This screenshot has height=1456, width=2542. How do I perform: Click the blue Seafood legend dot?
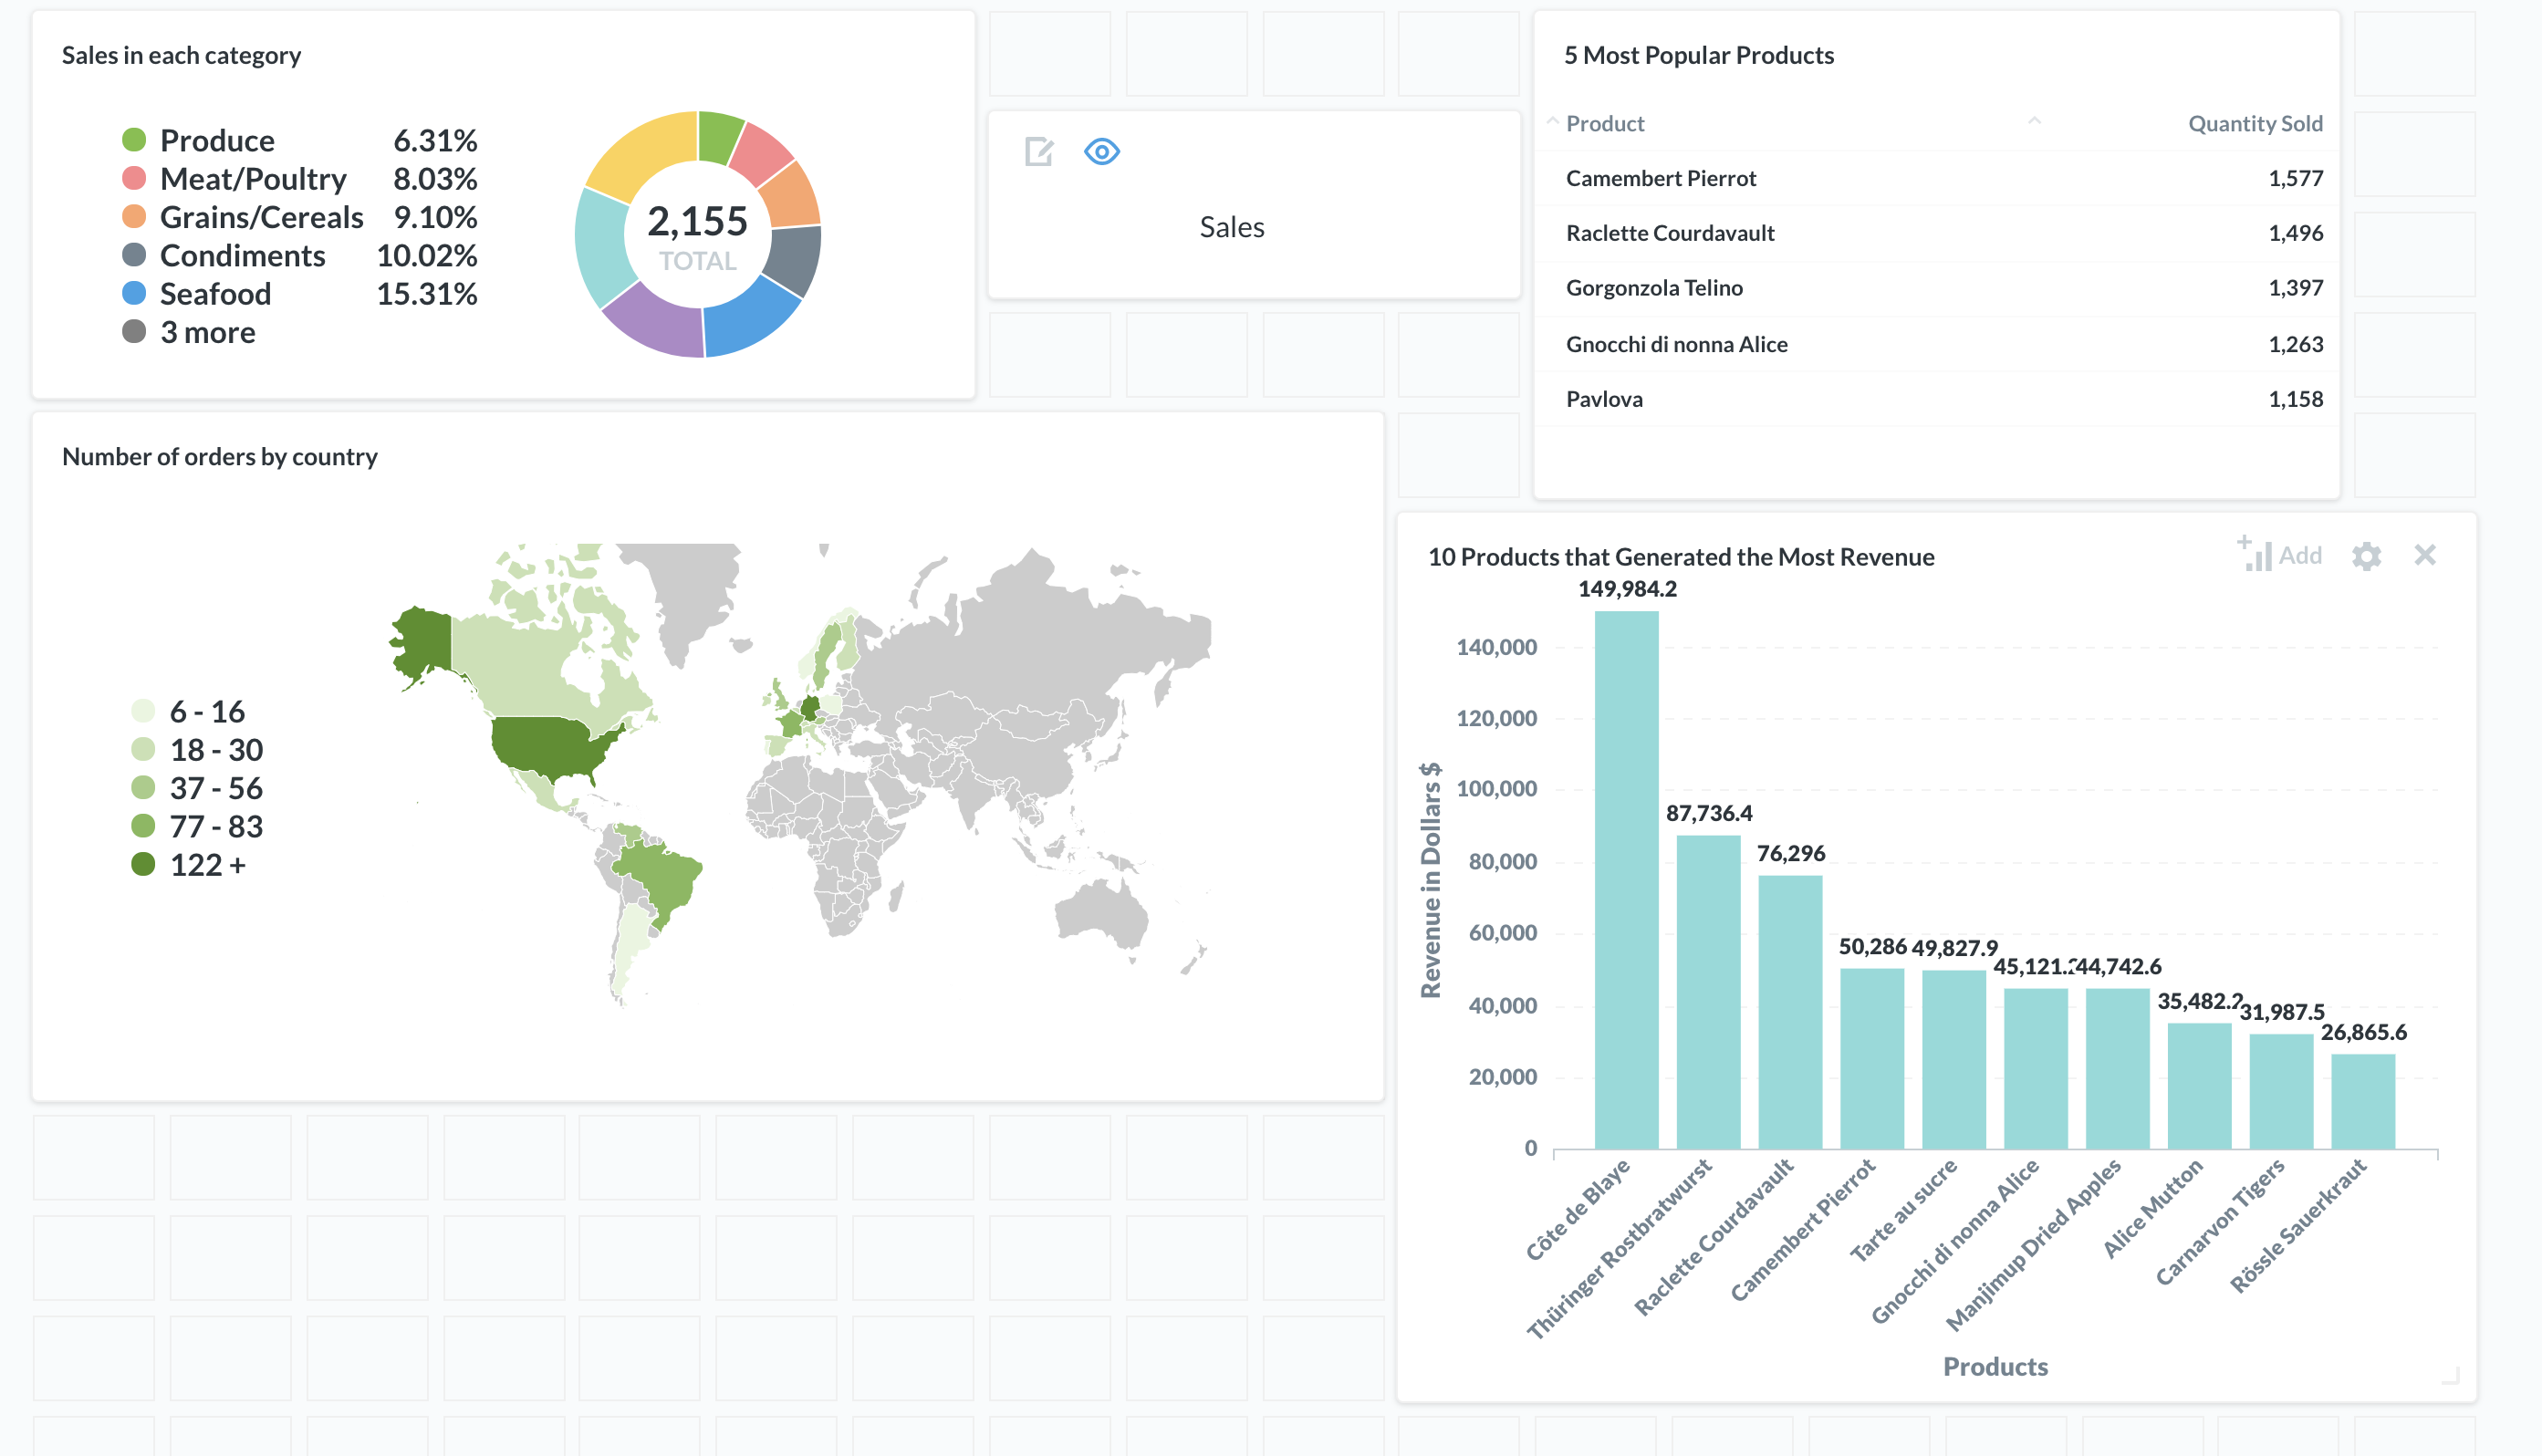click(x=134, y=293)
